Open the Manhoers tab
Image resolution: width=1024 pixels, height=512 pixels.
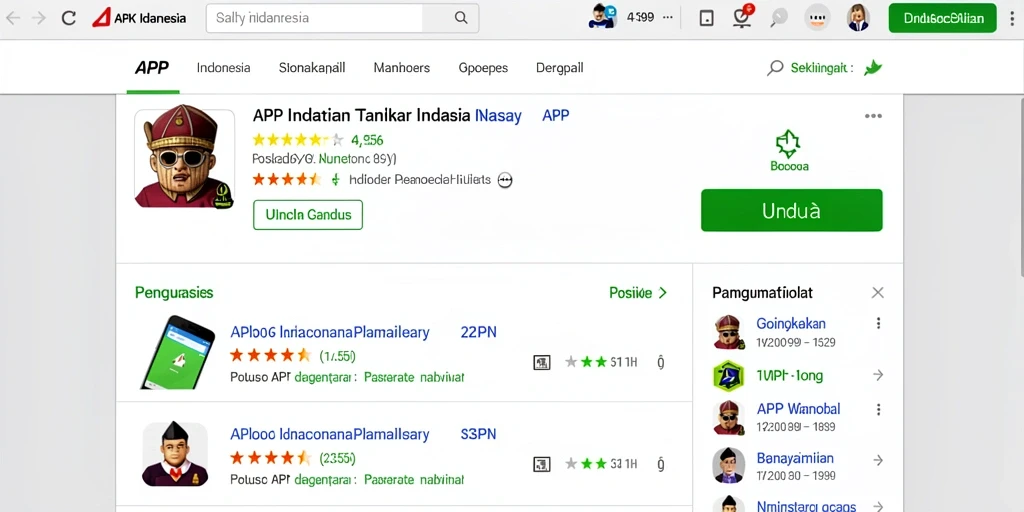coord(402,68)
